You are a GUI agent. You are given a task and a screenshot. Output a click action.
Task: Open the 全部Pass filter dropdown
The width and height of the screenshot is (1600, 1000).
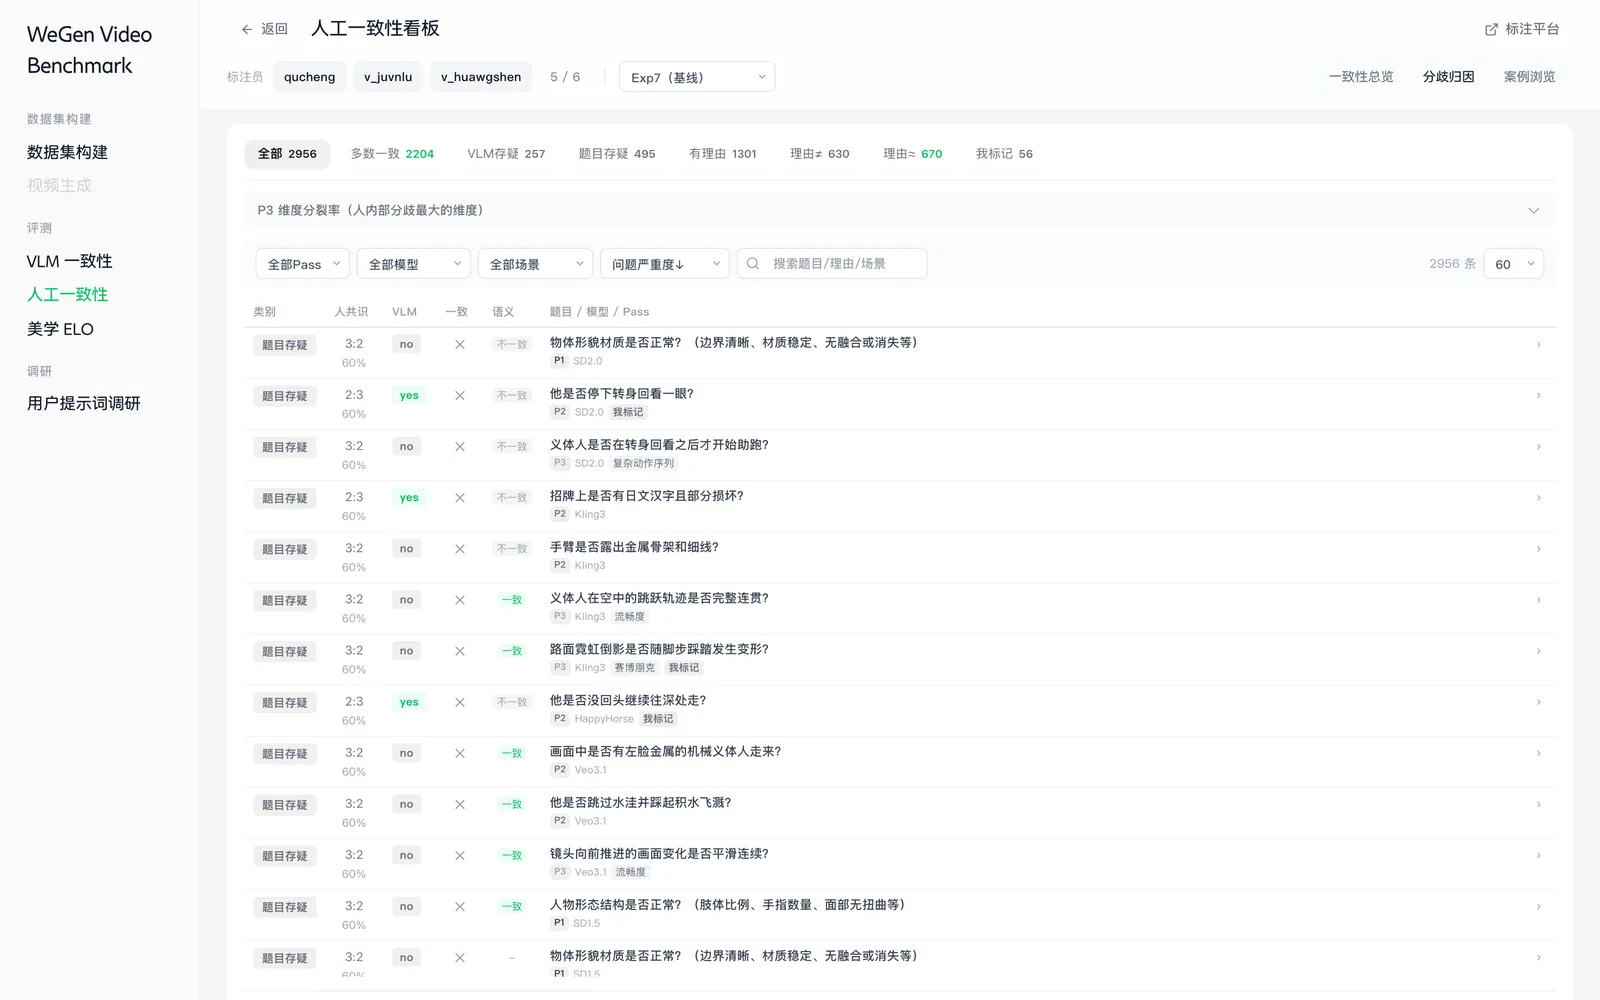click(303, 264)
